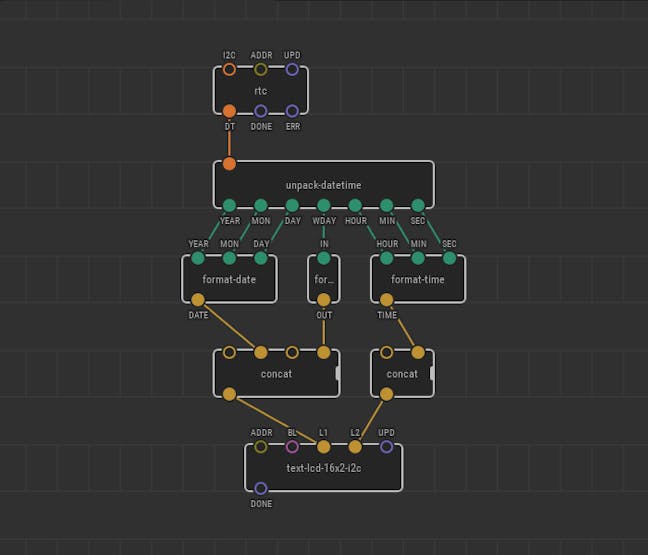Select the link from DATE to concat
Viewport: 648px width, 555px height.
click(229, 326)
